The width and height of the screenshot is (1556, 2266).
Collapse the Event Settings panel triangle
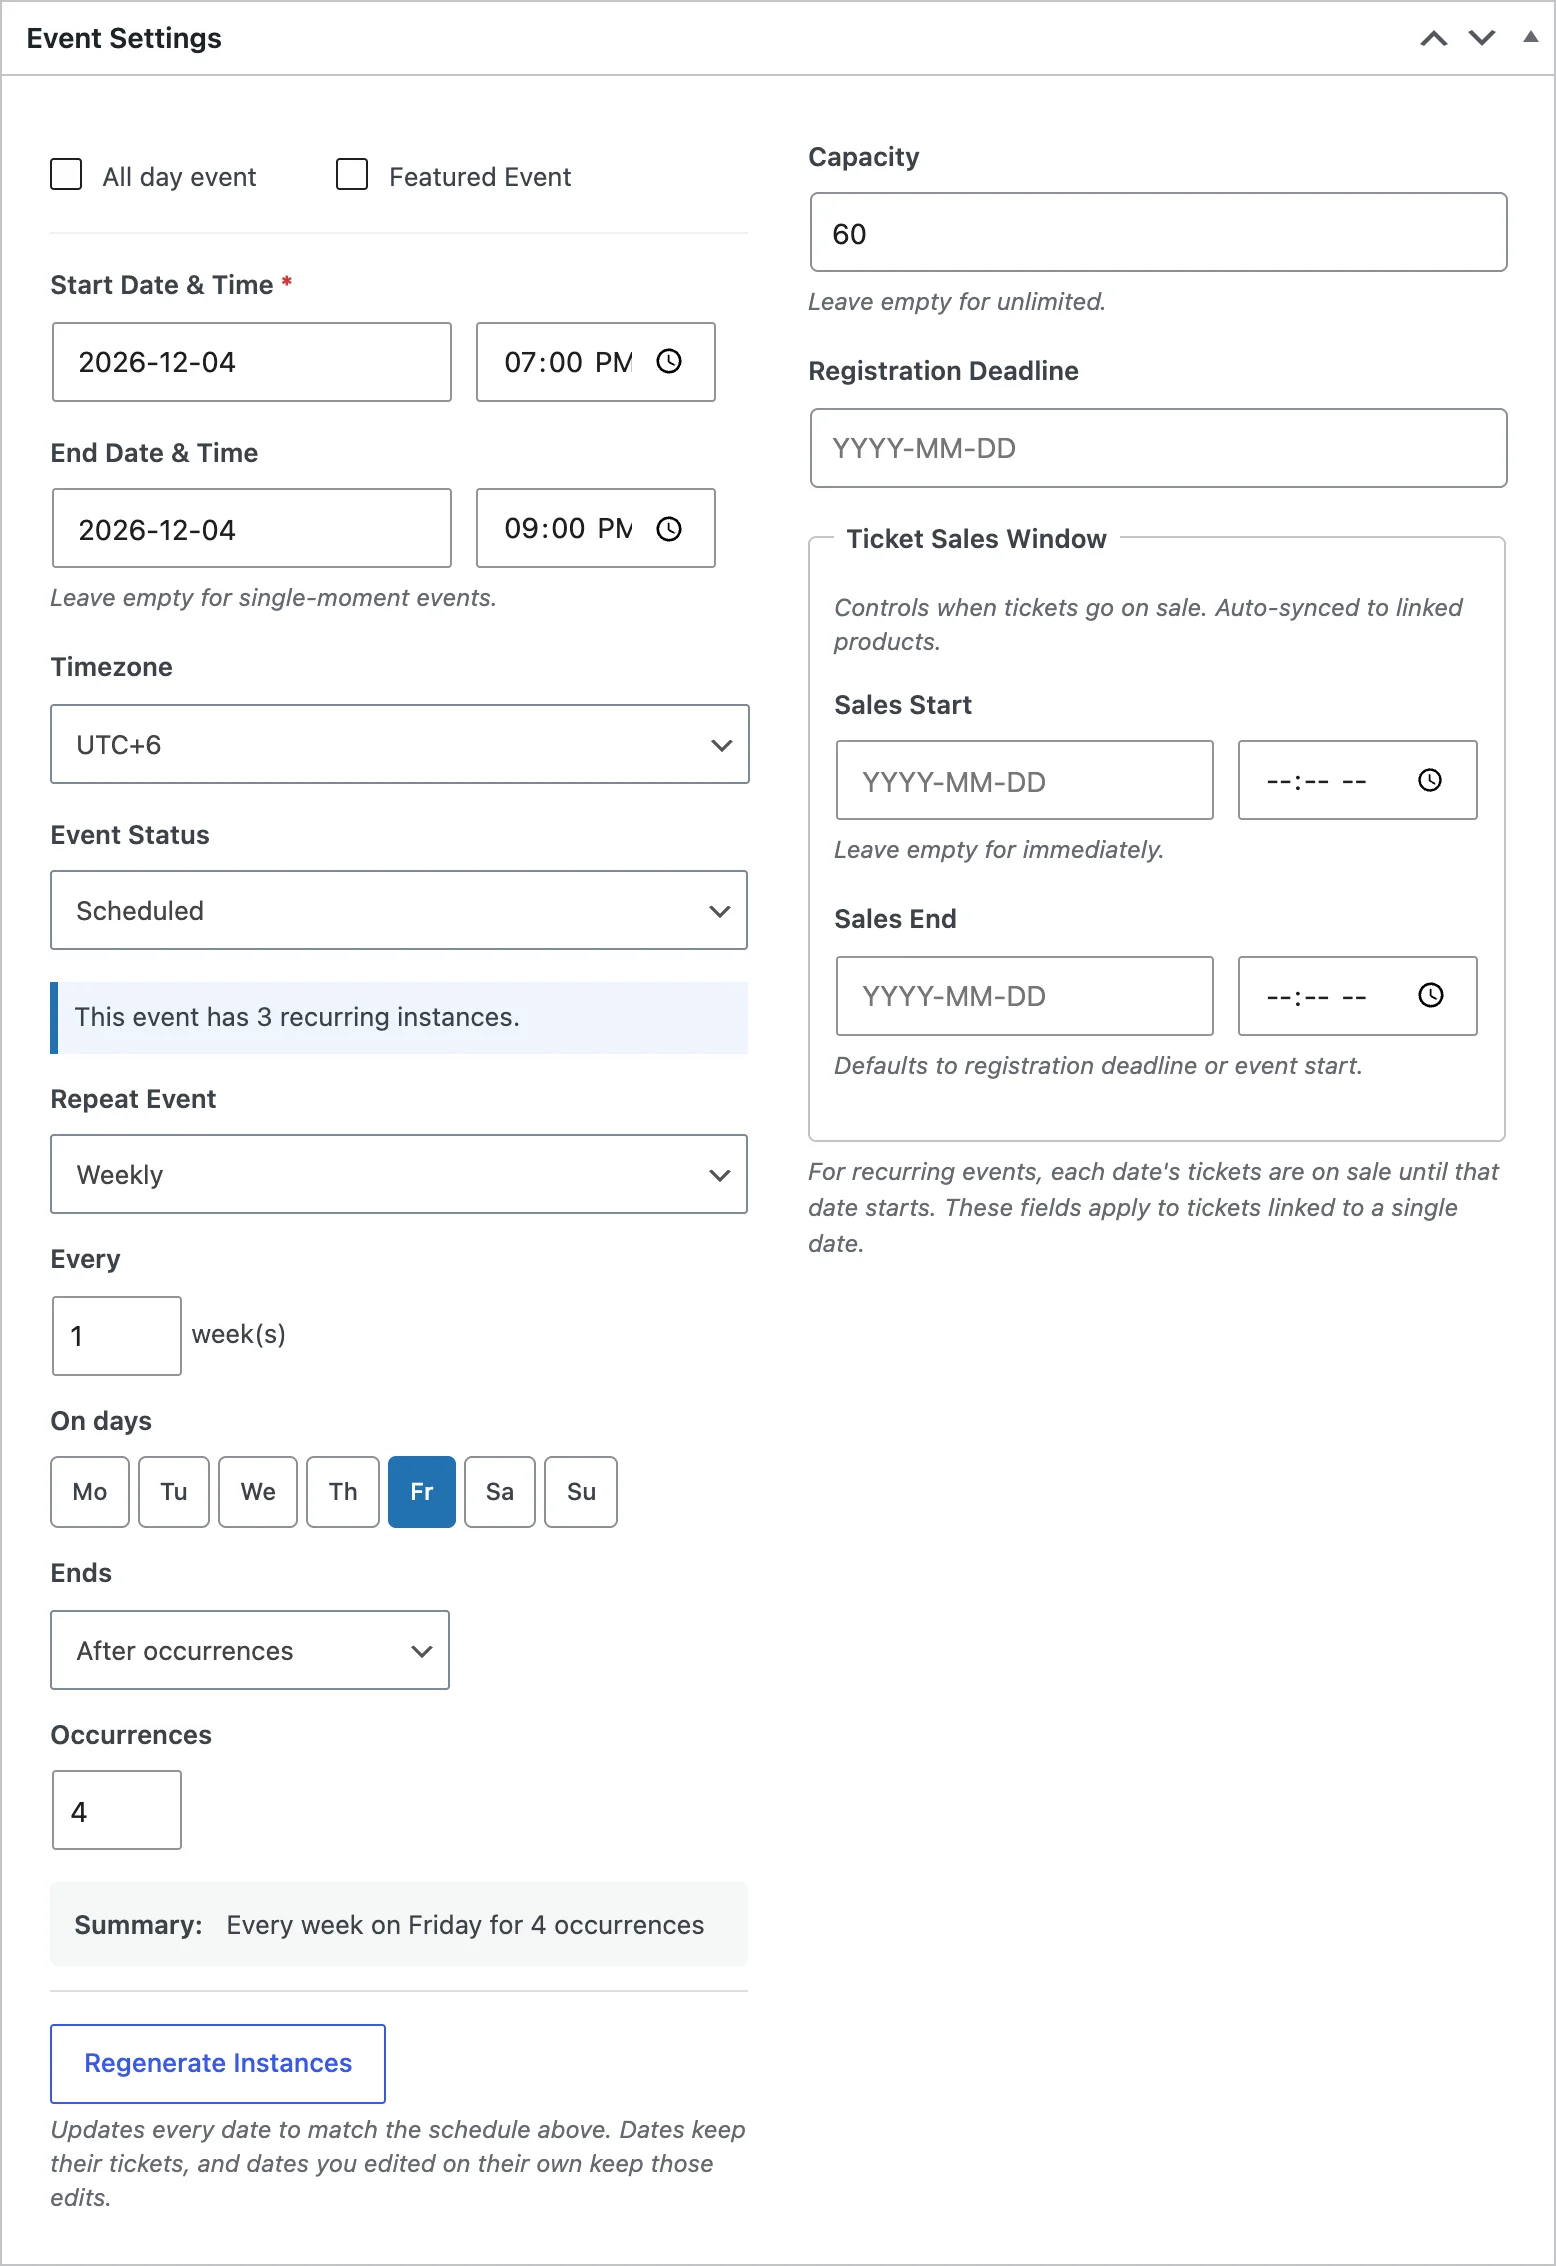point(1530,38)
